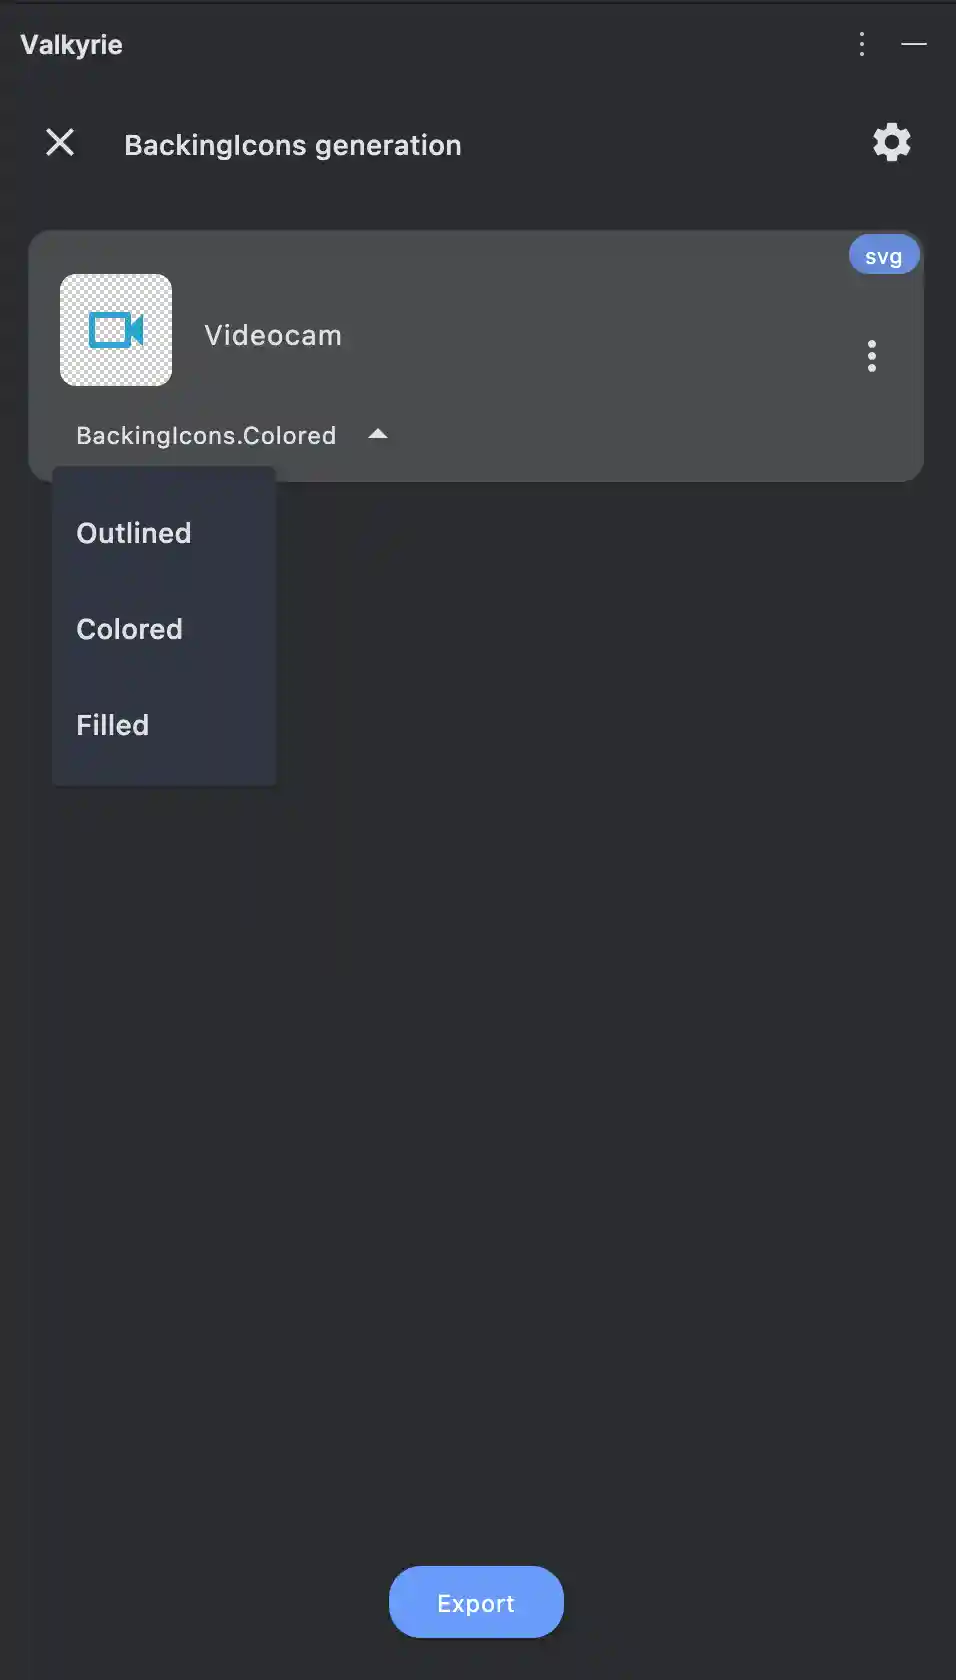Click the BackingIcons generation header text
956x1680 pixels.
point(293,145)
